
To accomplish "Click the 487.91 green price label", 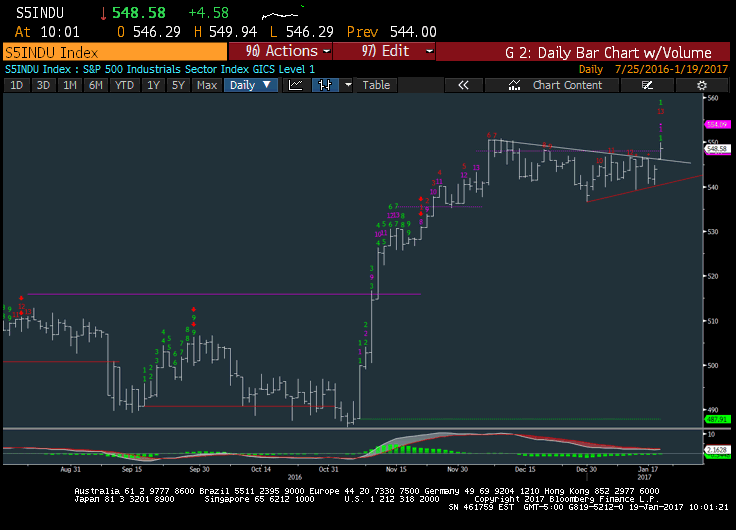I will click(x=717, y=419).
